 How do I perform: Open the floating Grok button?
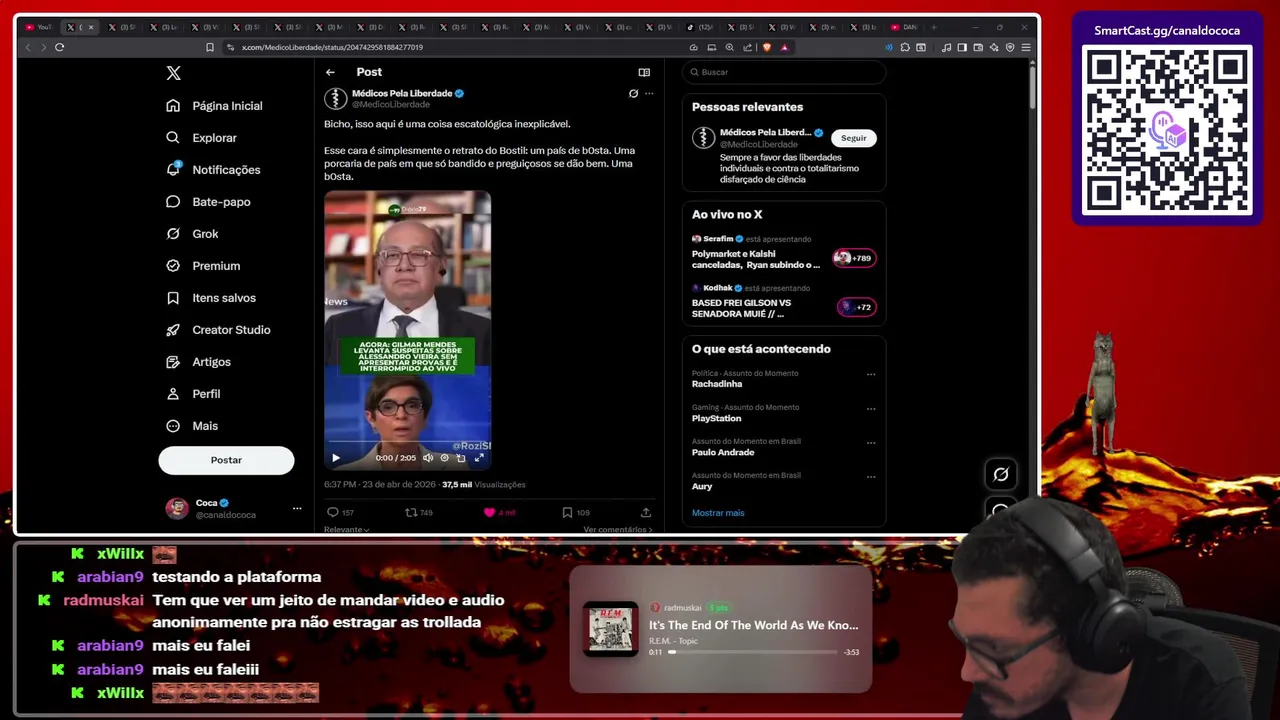(x=1001, y=474)
